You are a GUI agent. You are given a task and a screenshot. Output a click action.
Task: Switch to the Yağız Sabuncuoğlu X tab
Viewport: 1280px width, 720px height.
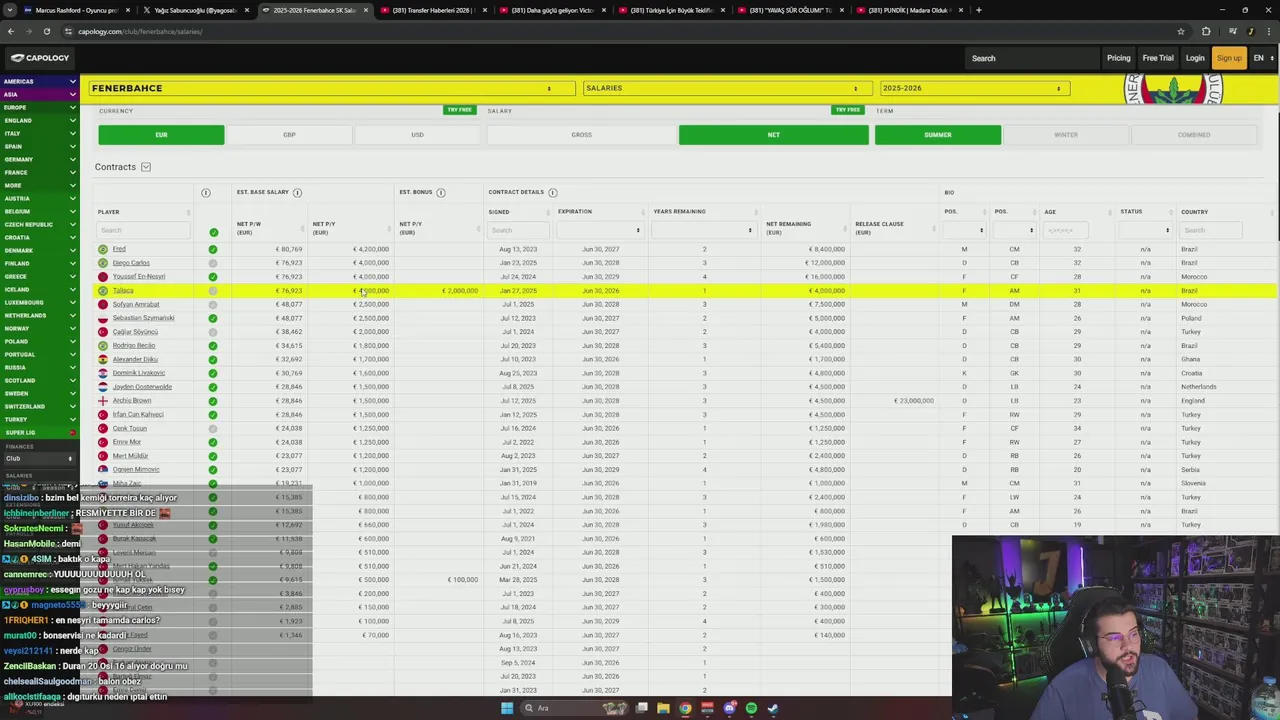195,10
